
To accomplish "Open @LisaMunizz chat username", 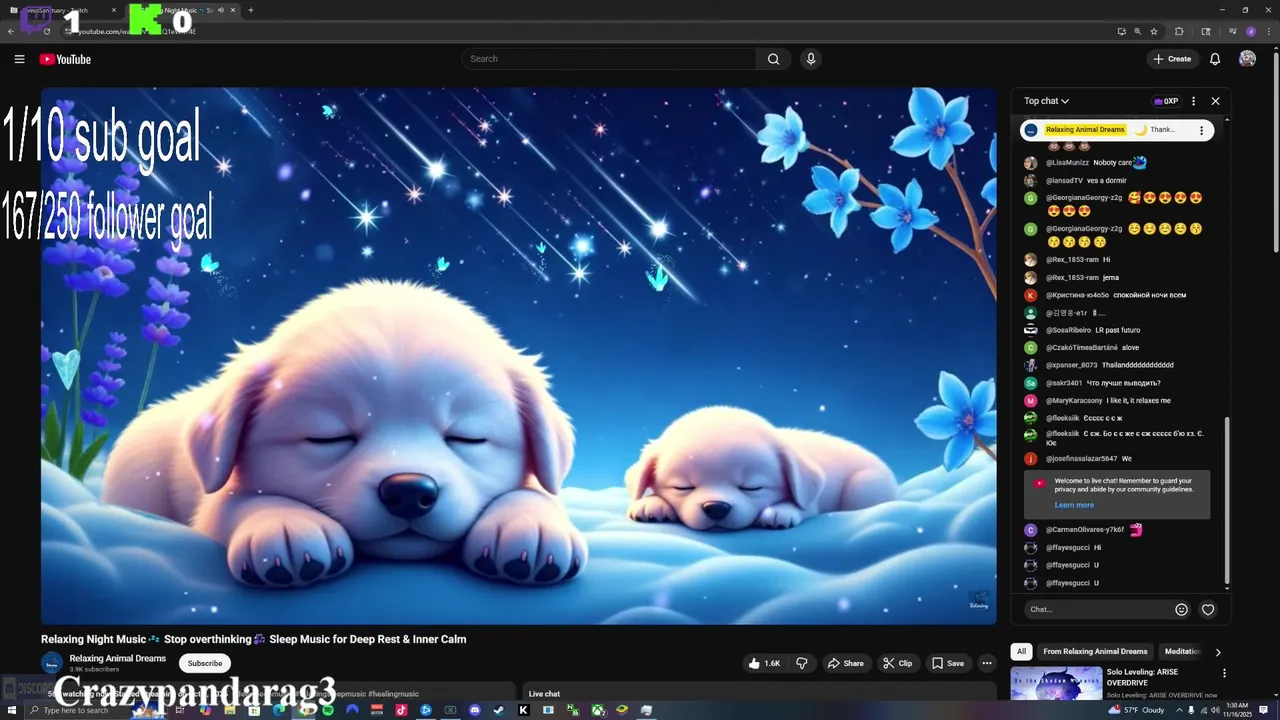I will coord(1067,163).
